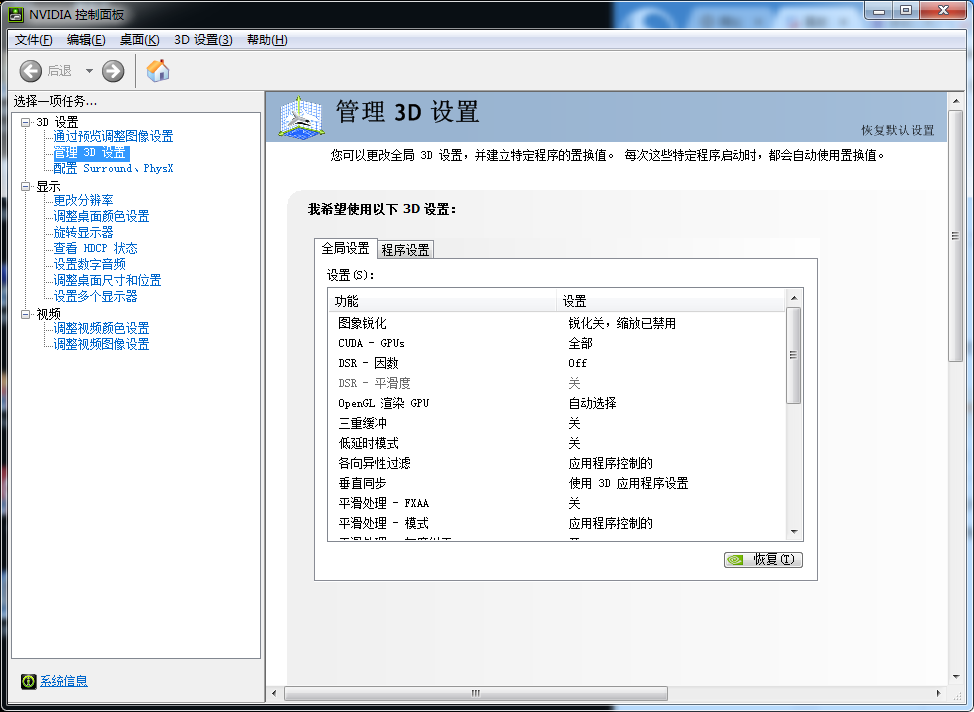The height and width of the screenshot is (712, 974).
Task: Open the 调整桌面尺寸和位置 task
Action: (107, 281)
